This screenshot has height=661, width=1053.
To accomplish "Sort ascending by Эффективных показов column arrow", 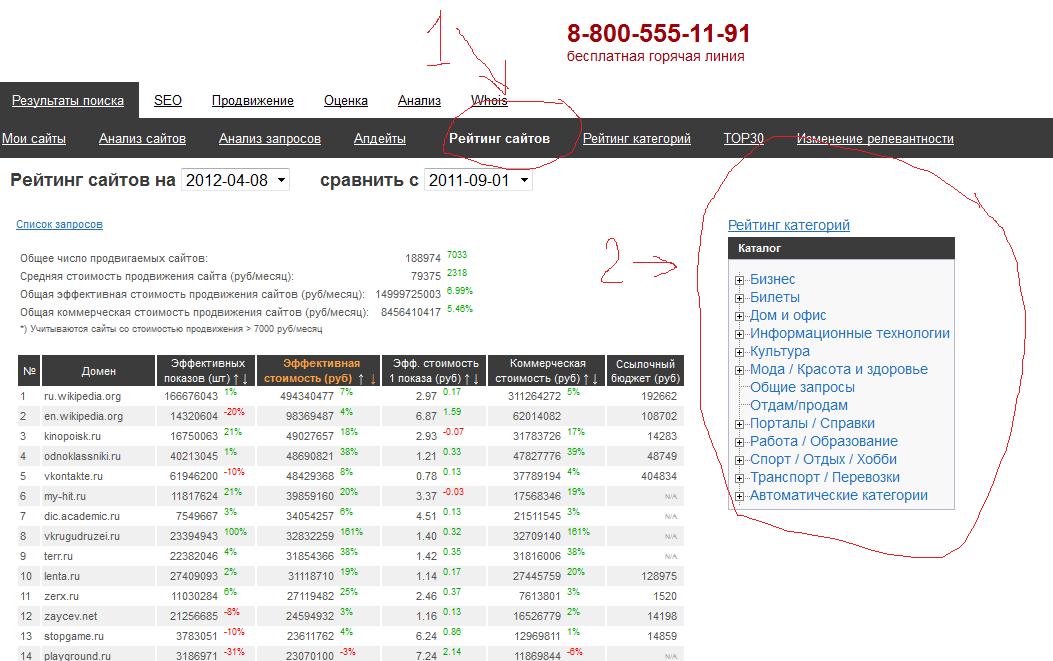I will (x=234, y=379).
